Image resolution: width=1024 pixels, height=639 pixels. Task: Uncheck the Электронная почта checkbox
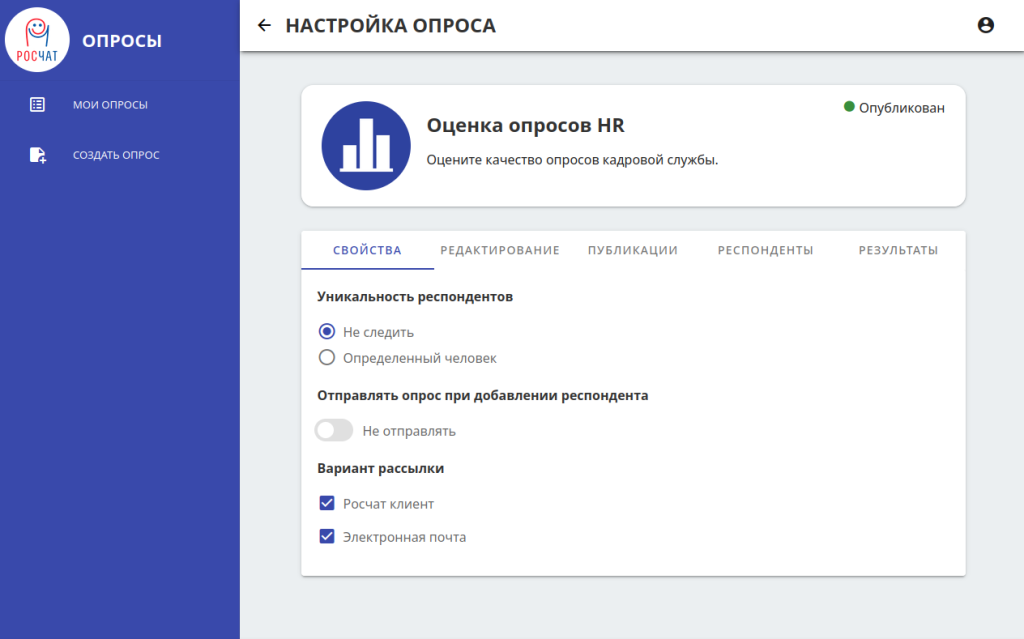point(327,536)
